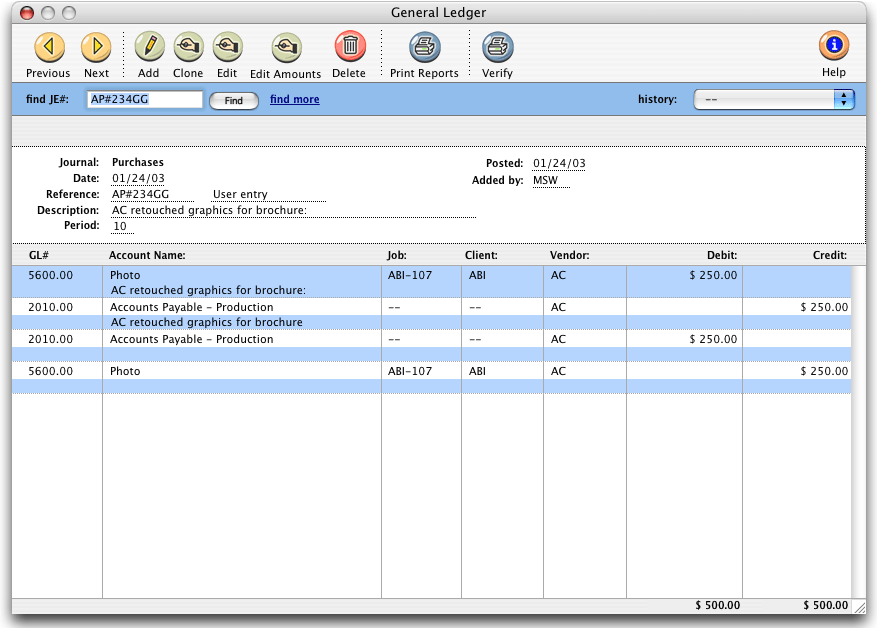Viewport: 877px width, 629px height.
Task: Open the find more link
Action: [x=295, y=100]
